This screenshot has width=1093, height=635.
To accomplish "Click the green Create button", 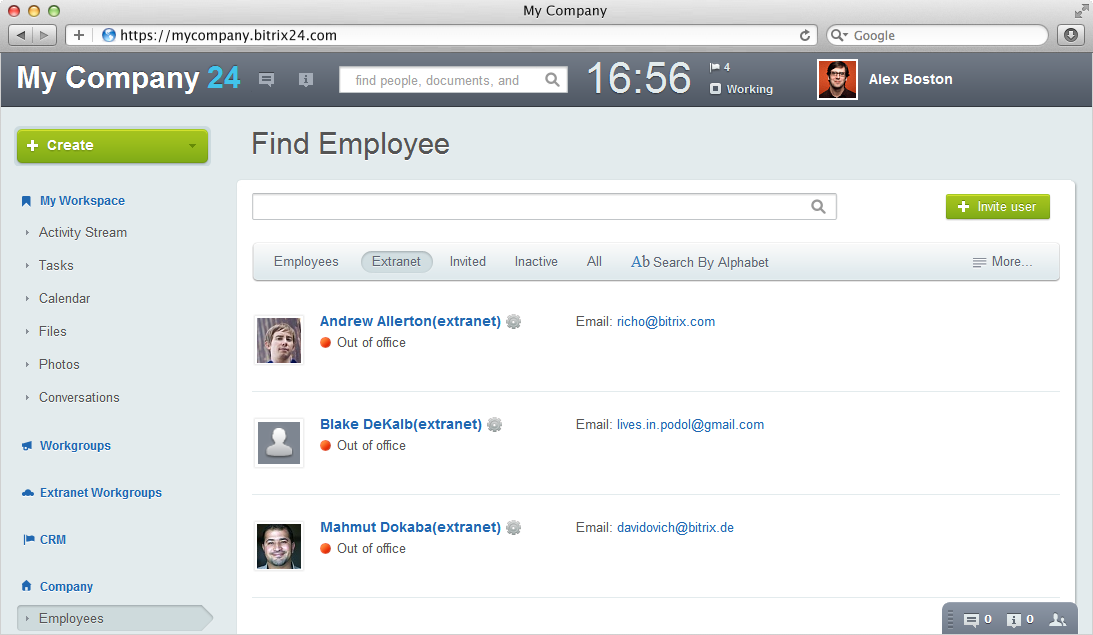I will (112, 146).
